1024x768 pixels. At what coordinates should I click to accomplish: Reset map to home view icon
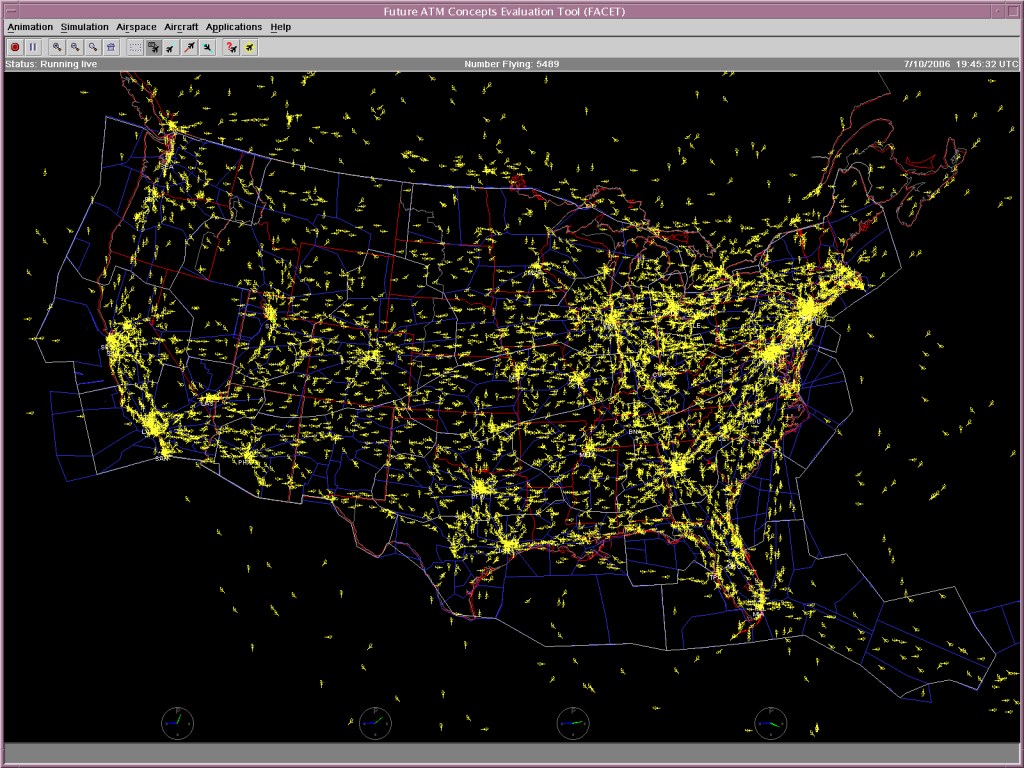(111, 47)
